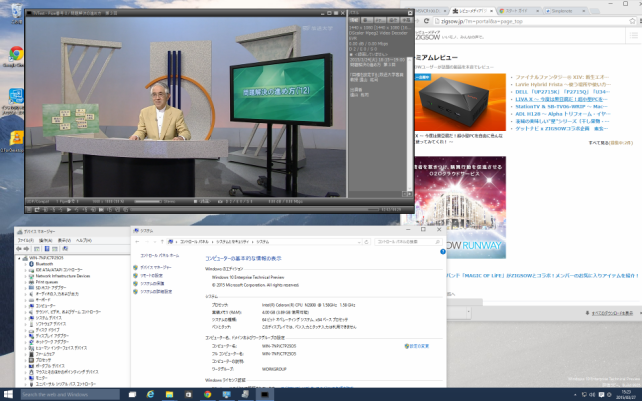Image resolution: width=642 pixels, height=401 pixels.
Task: Select the システム デバイス tree item
Action: point(48,318)
